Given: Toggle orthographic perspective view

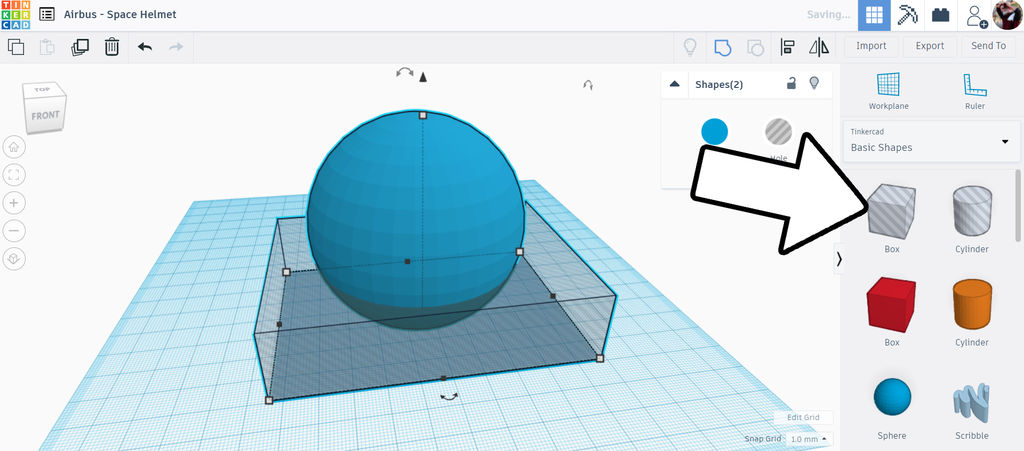Looking at the screenshot, I should [x=14, y=259].
